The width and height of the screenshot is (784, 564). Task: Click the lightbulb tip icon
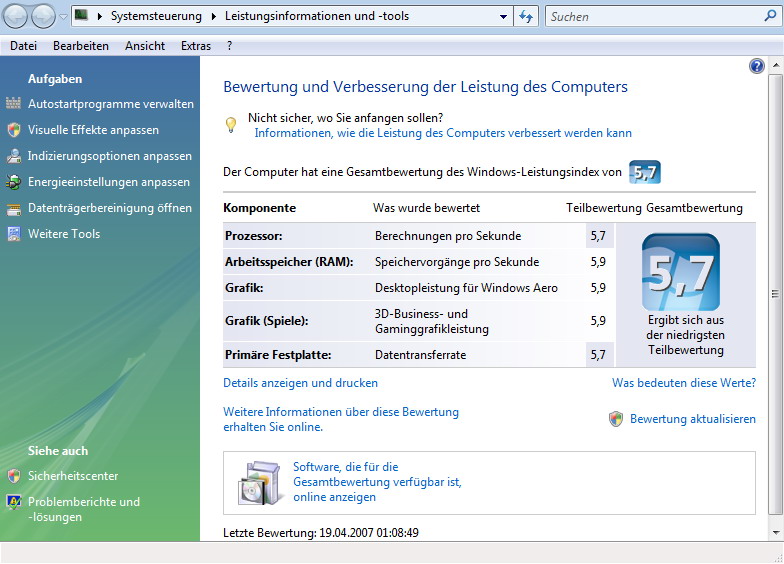click(230, 124)
